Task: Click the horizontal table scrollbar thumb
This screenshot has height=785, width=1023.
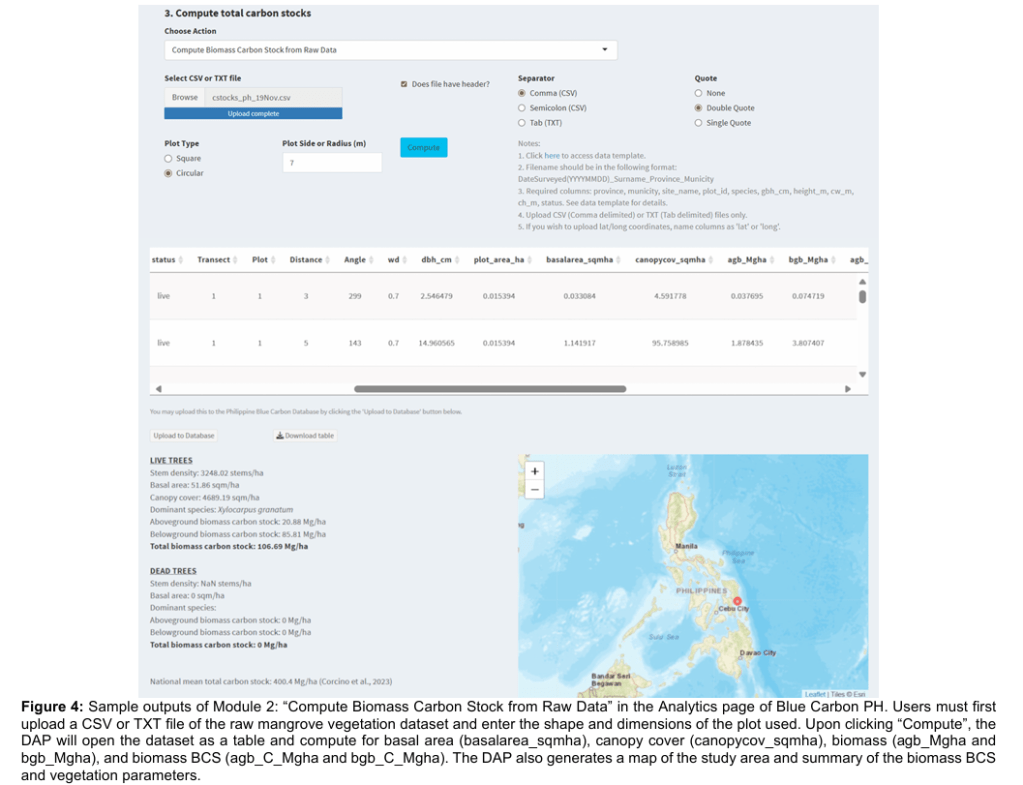Action: click(x=490, y=389)
